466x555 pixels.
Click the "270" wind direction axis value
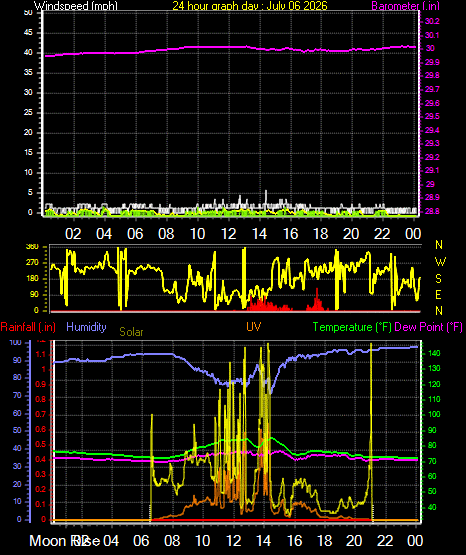tap(32, 263)
